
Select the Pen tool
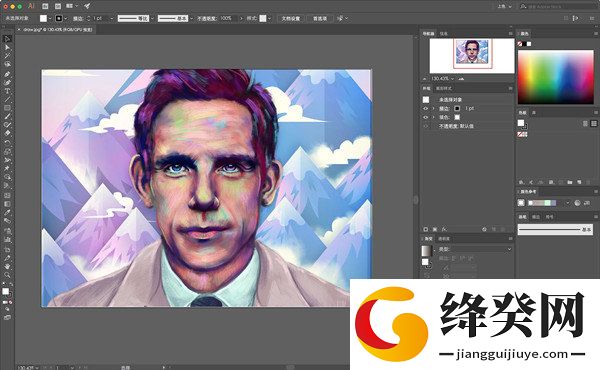click(7, 74)
